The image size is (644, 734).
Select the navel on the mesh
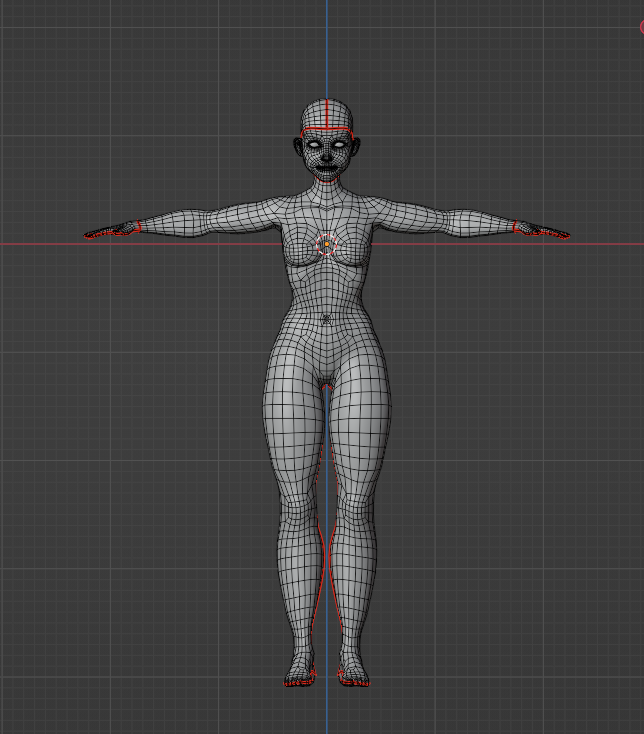pos(327,320)
